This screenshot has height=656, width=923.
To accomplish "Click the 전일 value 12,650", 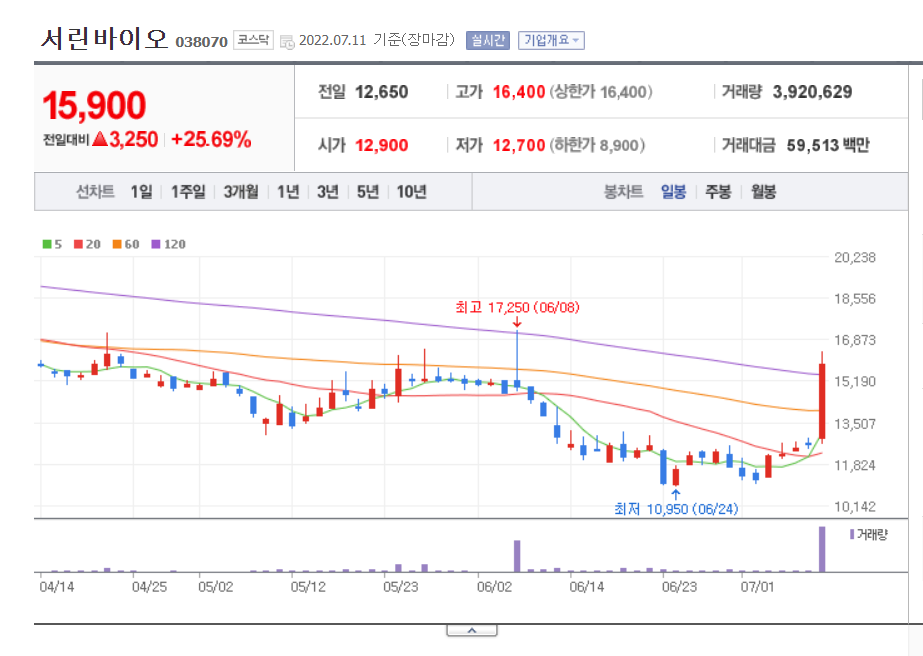I will [381, 92].
